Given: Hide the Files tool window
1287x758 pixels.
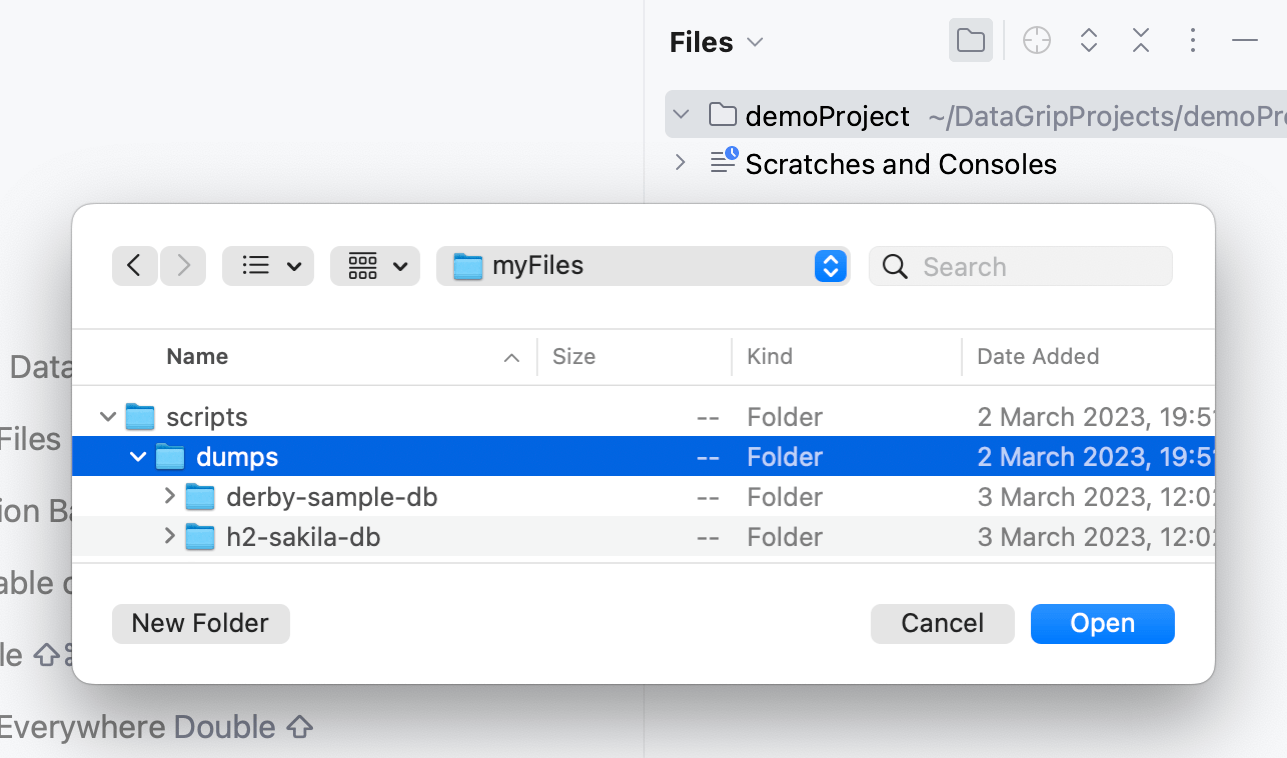Looking at the screenshot, I should 1245,40.
